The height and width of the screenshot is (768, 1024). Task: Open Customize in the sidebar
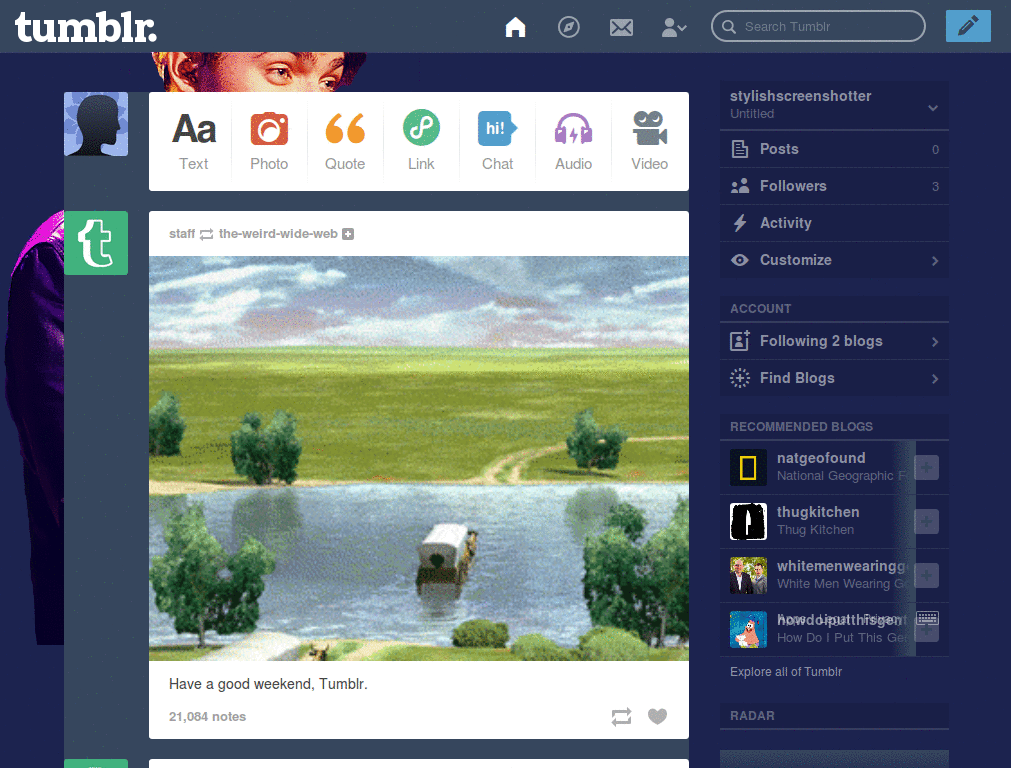834,260
